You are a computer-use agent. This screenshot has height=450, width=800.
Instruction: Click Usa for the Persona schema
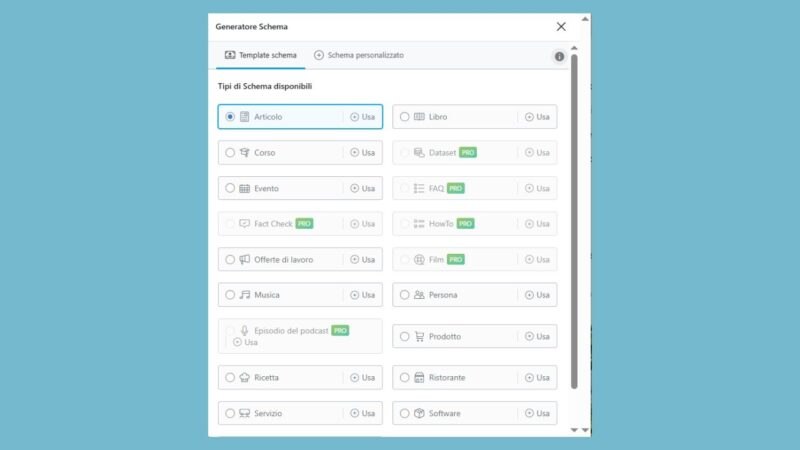pos(537,295)
